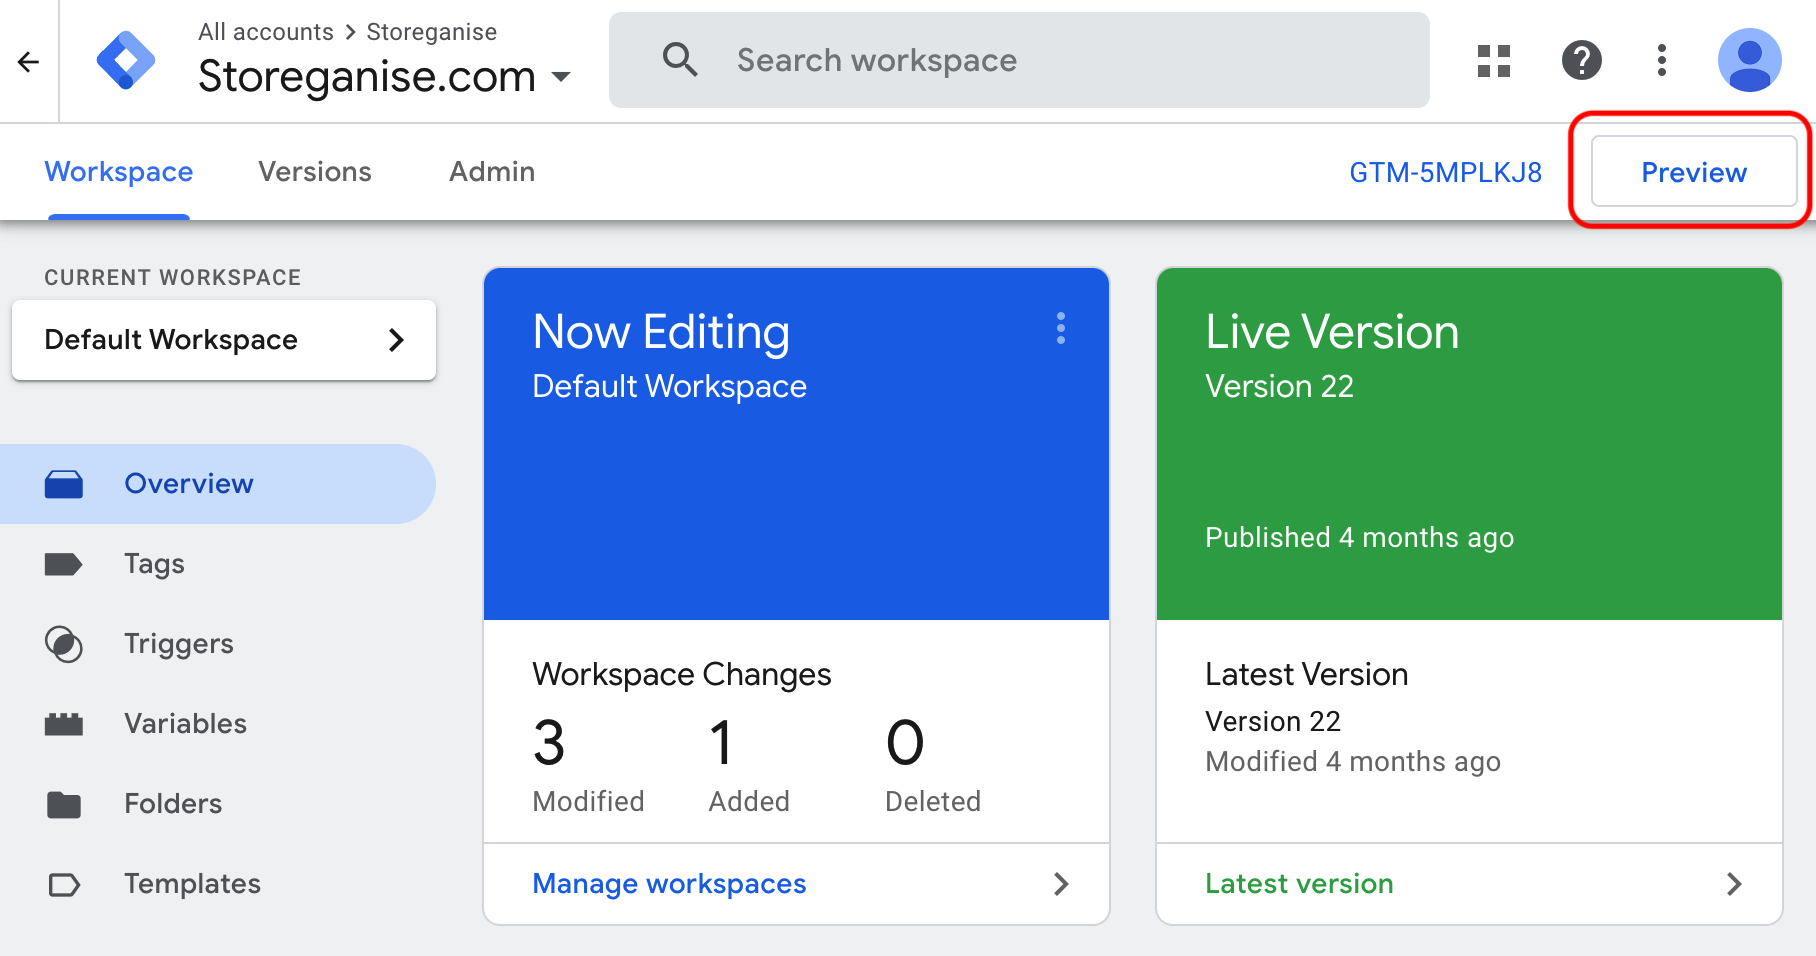
Task: Click Storeganise breadcrumb link
Action: point(431,32)
